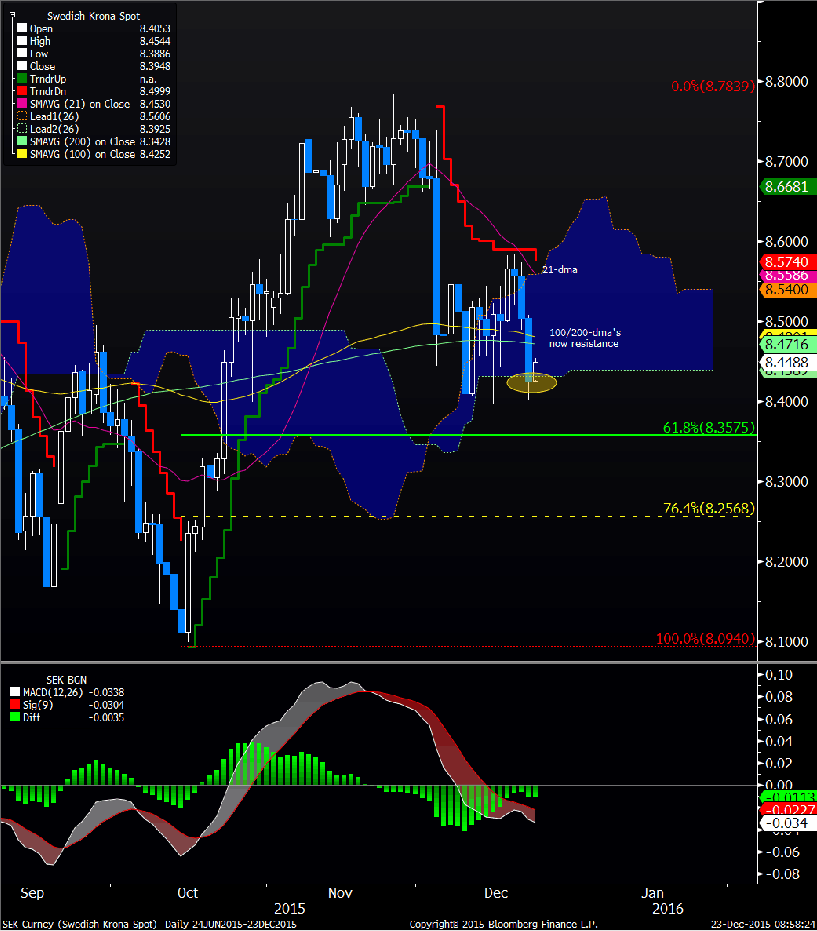This screenshot has width=817, height=931.
Task: Toggle the white Open series legend entry
Action: 20,29
